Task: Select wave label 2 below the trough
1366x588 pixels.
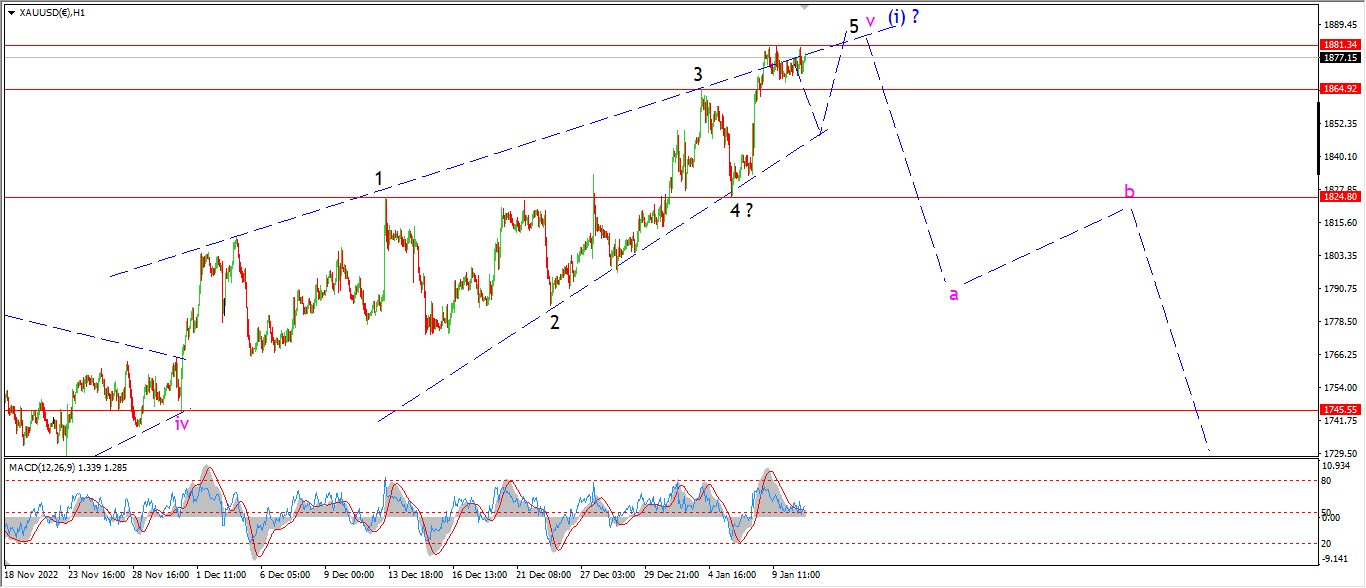Action: 554,322
